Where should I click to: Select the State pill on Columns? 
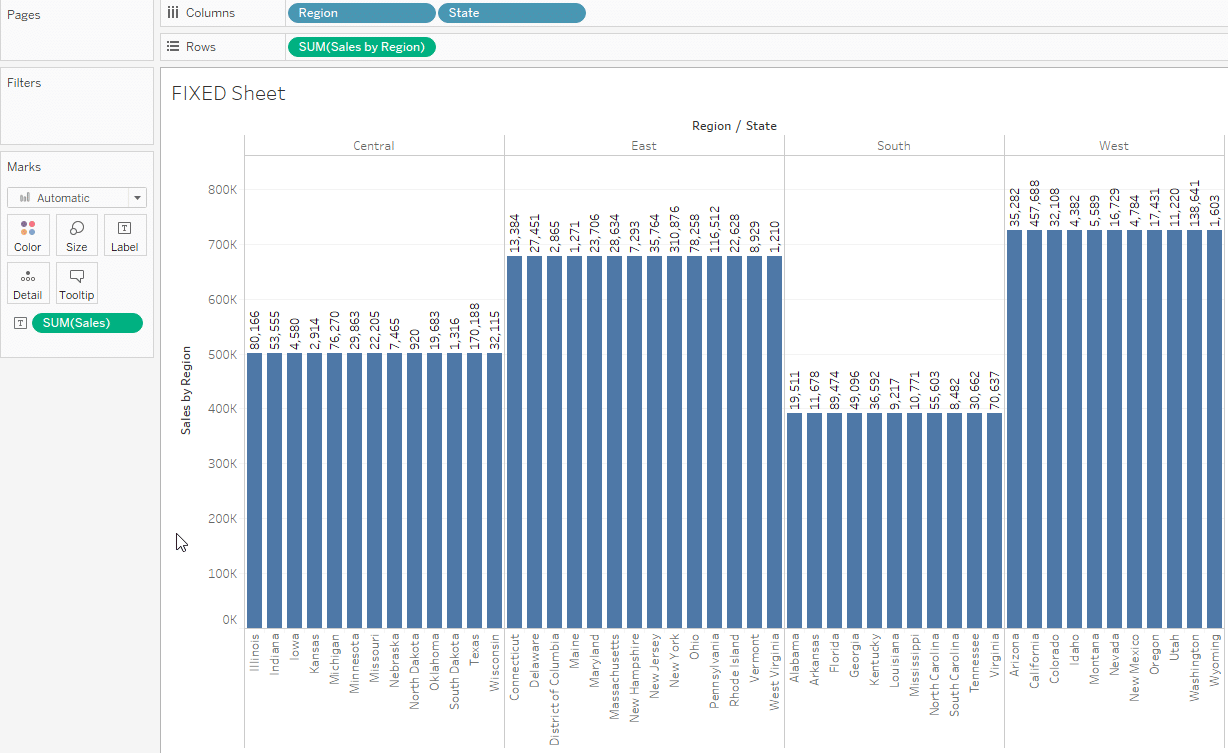click(511, 12)
